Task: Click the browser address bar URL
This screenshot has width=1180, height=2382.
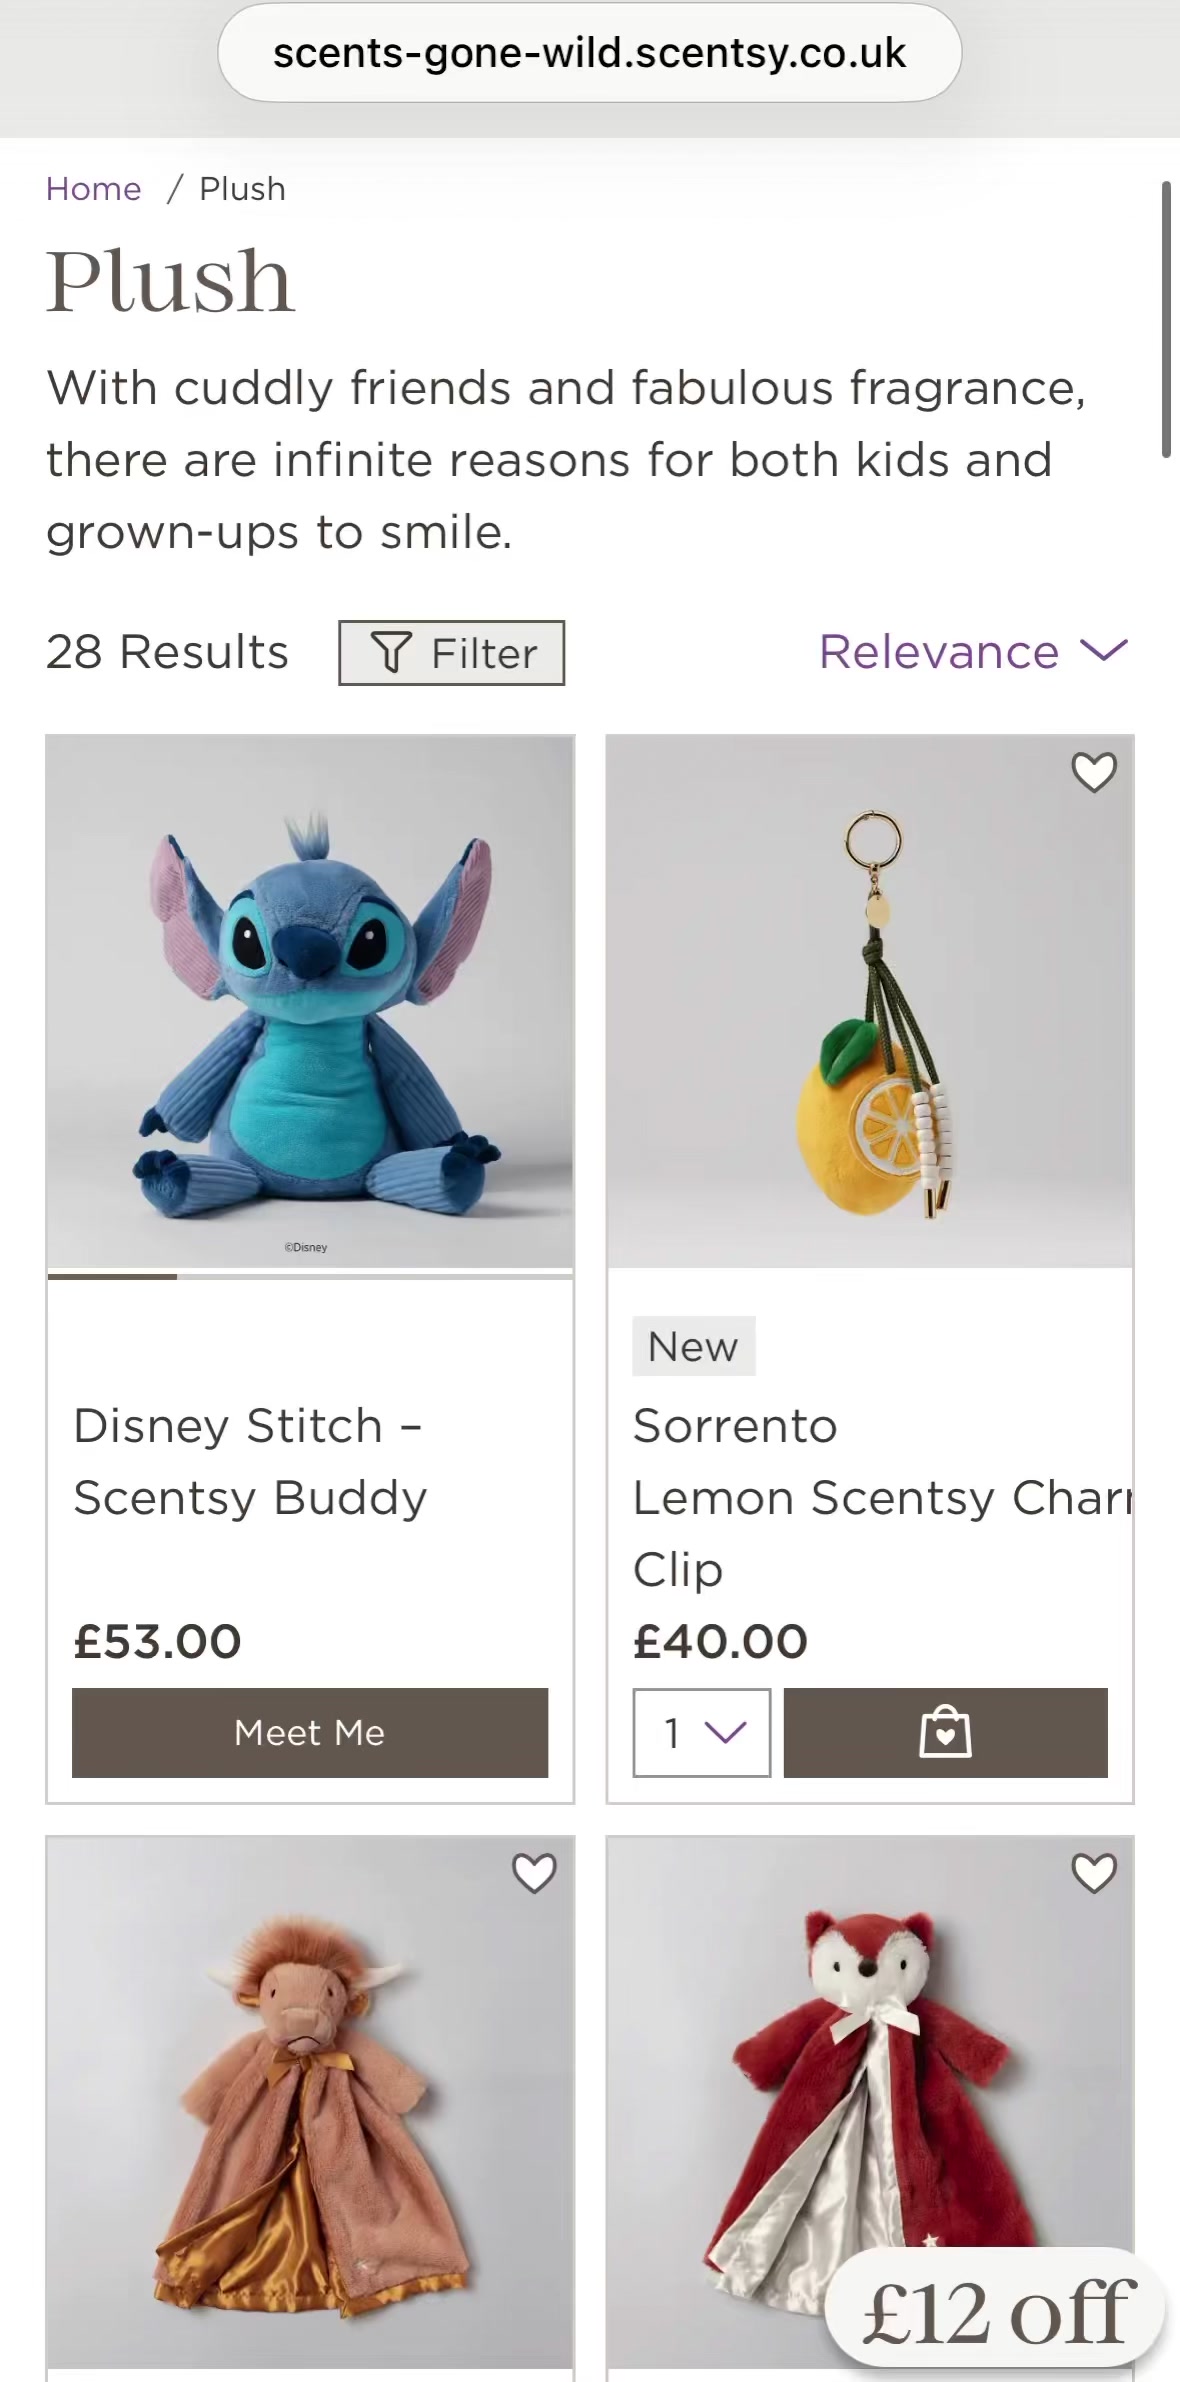Action: point(590,53)
